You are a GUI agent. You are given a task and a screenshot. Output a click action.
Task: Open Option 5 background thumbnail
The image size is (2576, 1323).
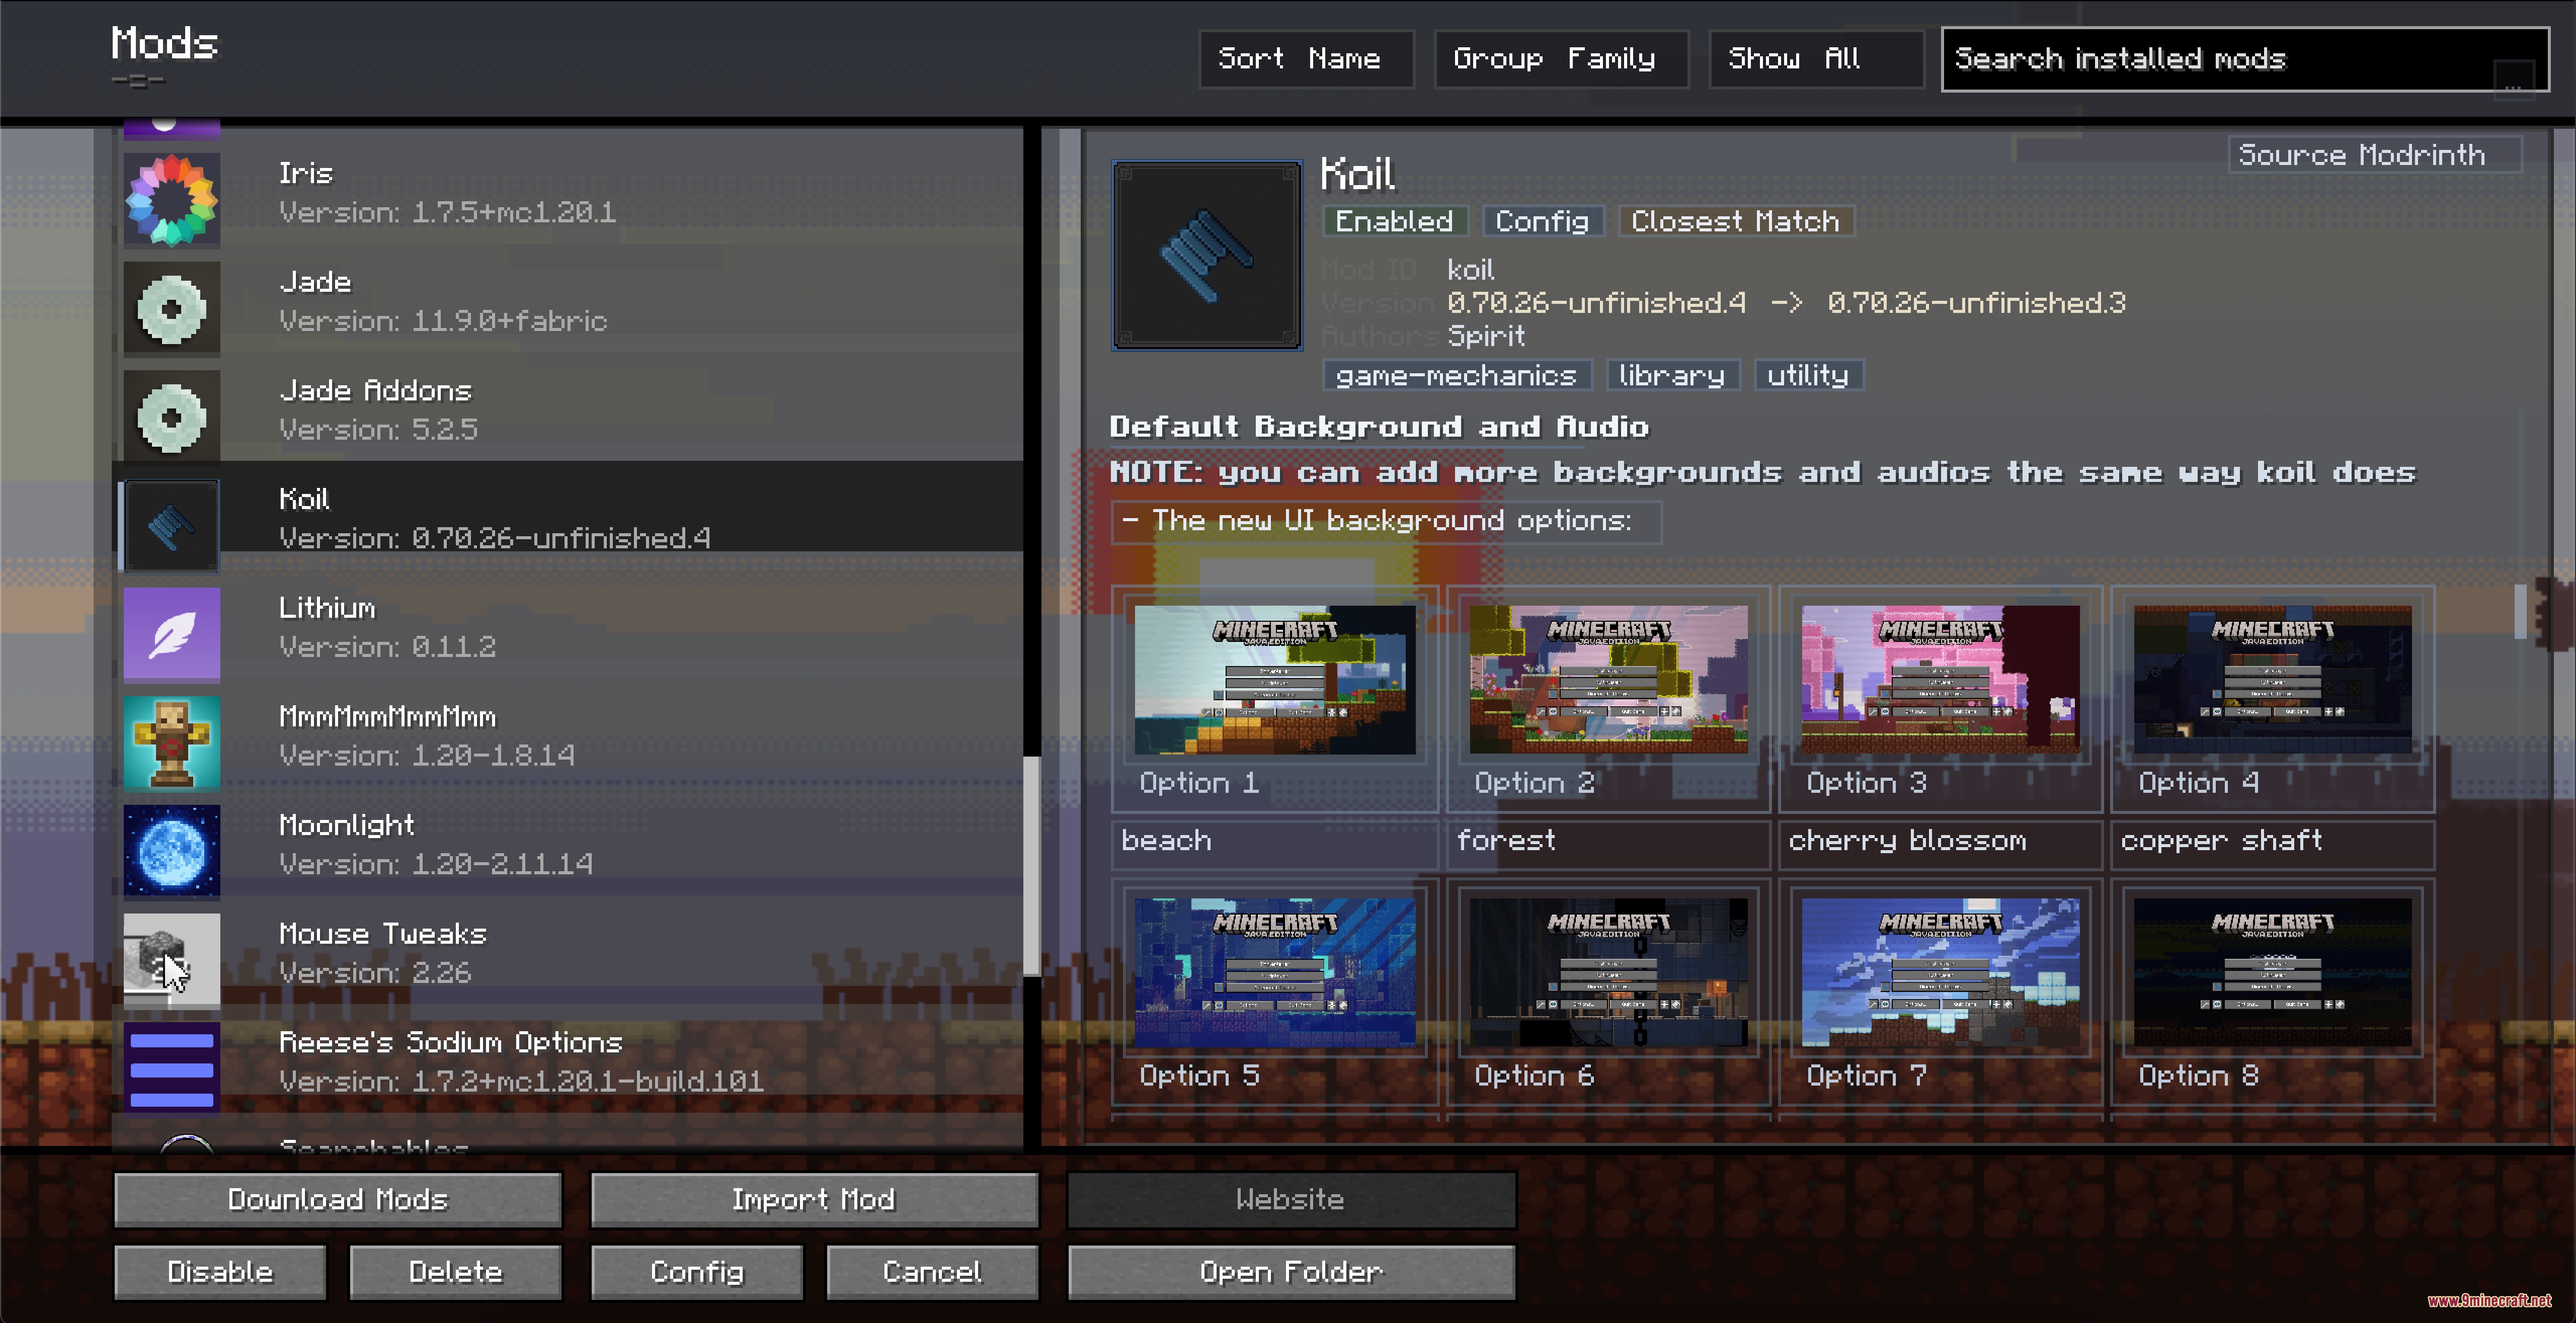1274,972
